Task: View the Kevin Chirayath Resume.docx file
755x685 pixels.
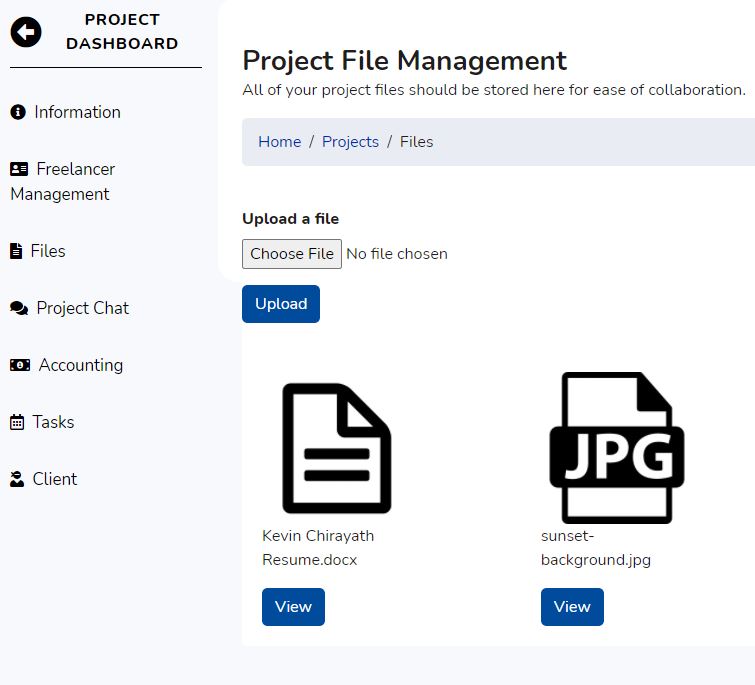Action: (x=293, y=607)
